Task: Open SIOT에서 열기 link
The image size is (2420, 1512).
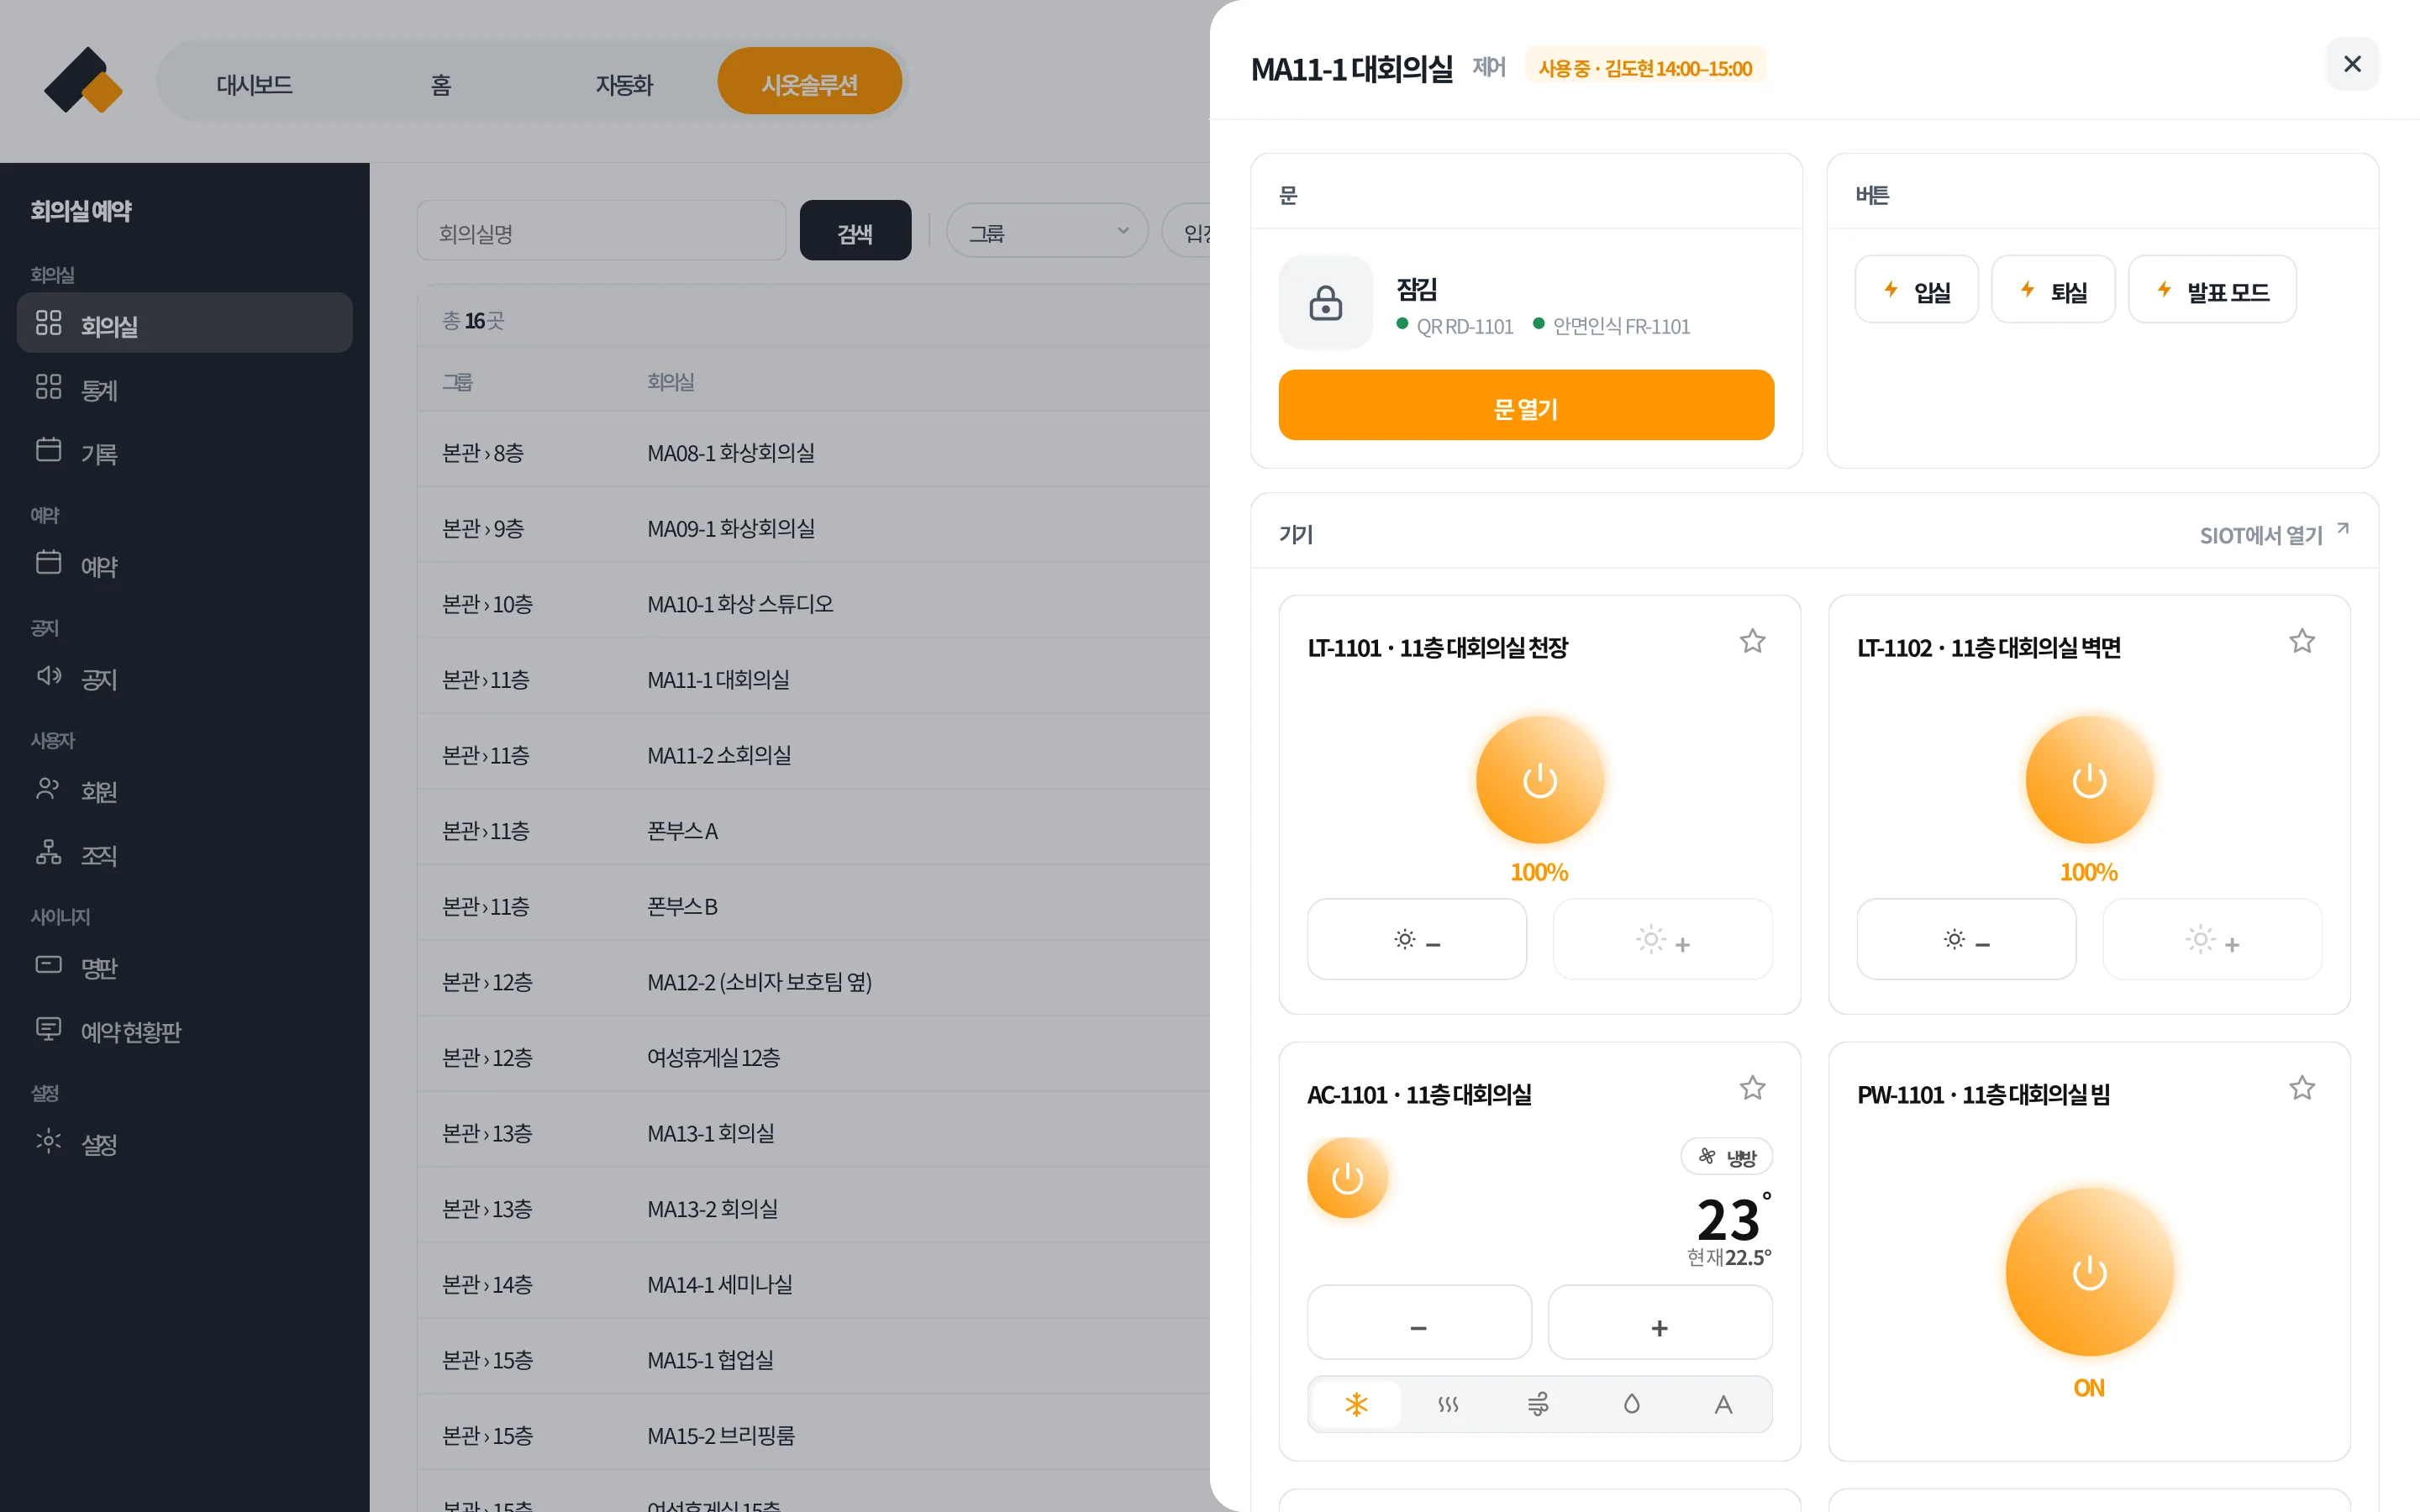Action: point(2274,534)
